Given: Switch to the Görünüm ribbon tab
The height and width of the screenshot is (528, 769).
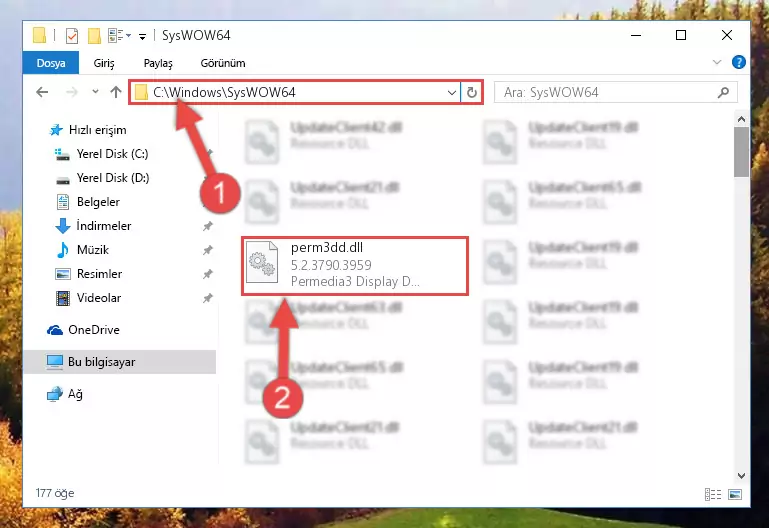Looking at the screenshot, I should pos(223,63).
